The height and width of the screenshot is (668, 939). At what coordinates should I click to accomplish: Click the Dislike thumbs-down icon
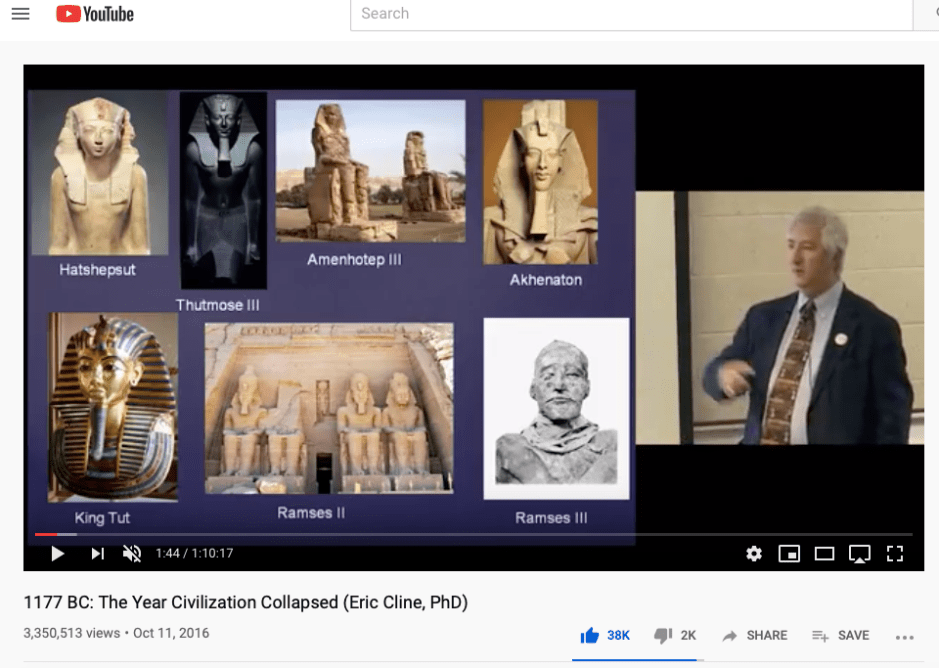point(662,635)
